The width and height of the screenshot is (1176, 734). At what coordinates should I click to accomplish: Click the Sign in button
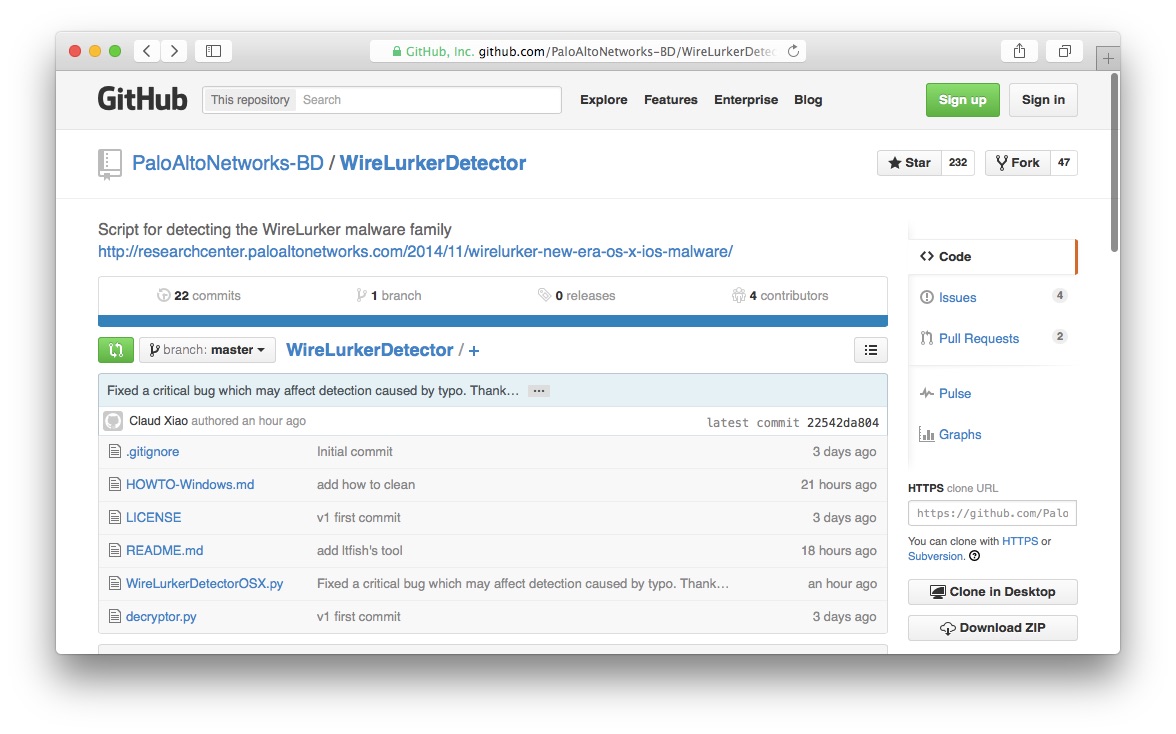point(1043,100)
